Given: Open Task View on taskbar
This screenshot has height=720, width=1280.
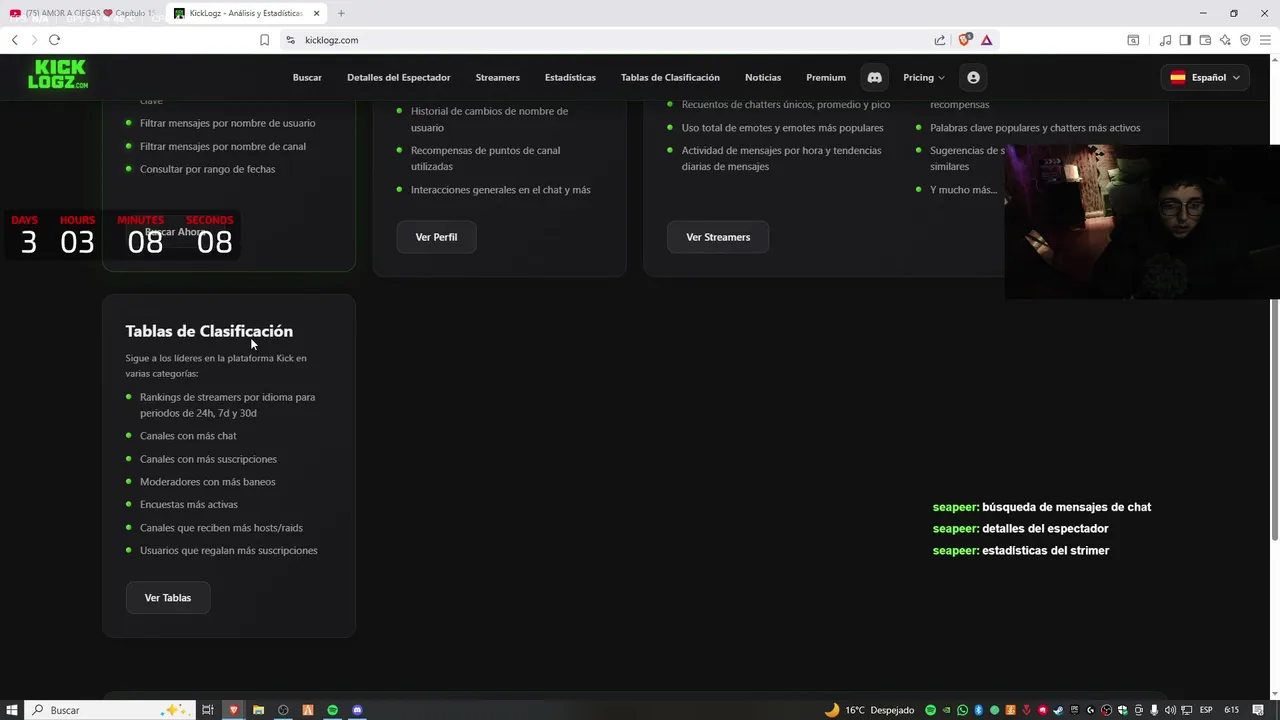Looking at the screenshot, I should tap(208, 710).
